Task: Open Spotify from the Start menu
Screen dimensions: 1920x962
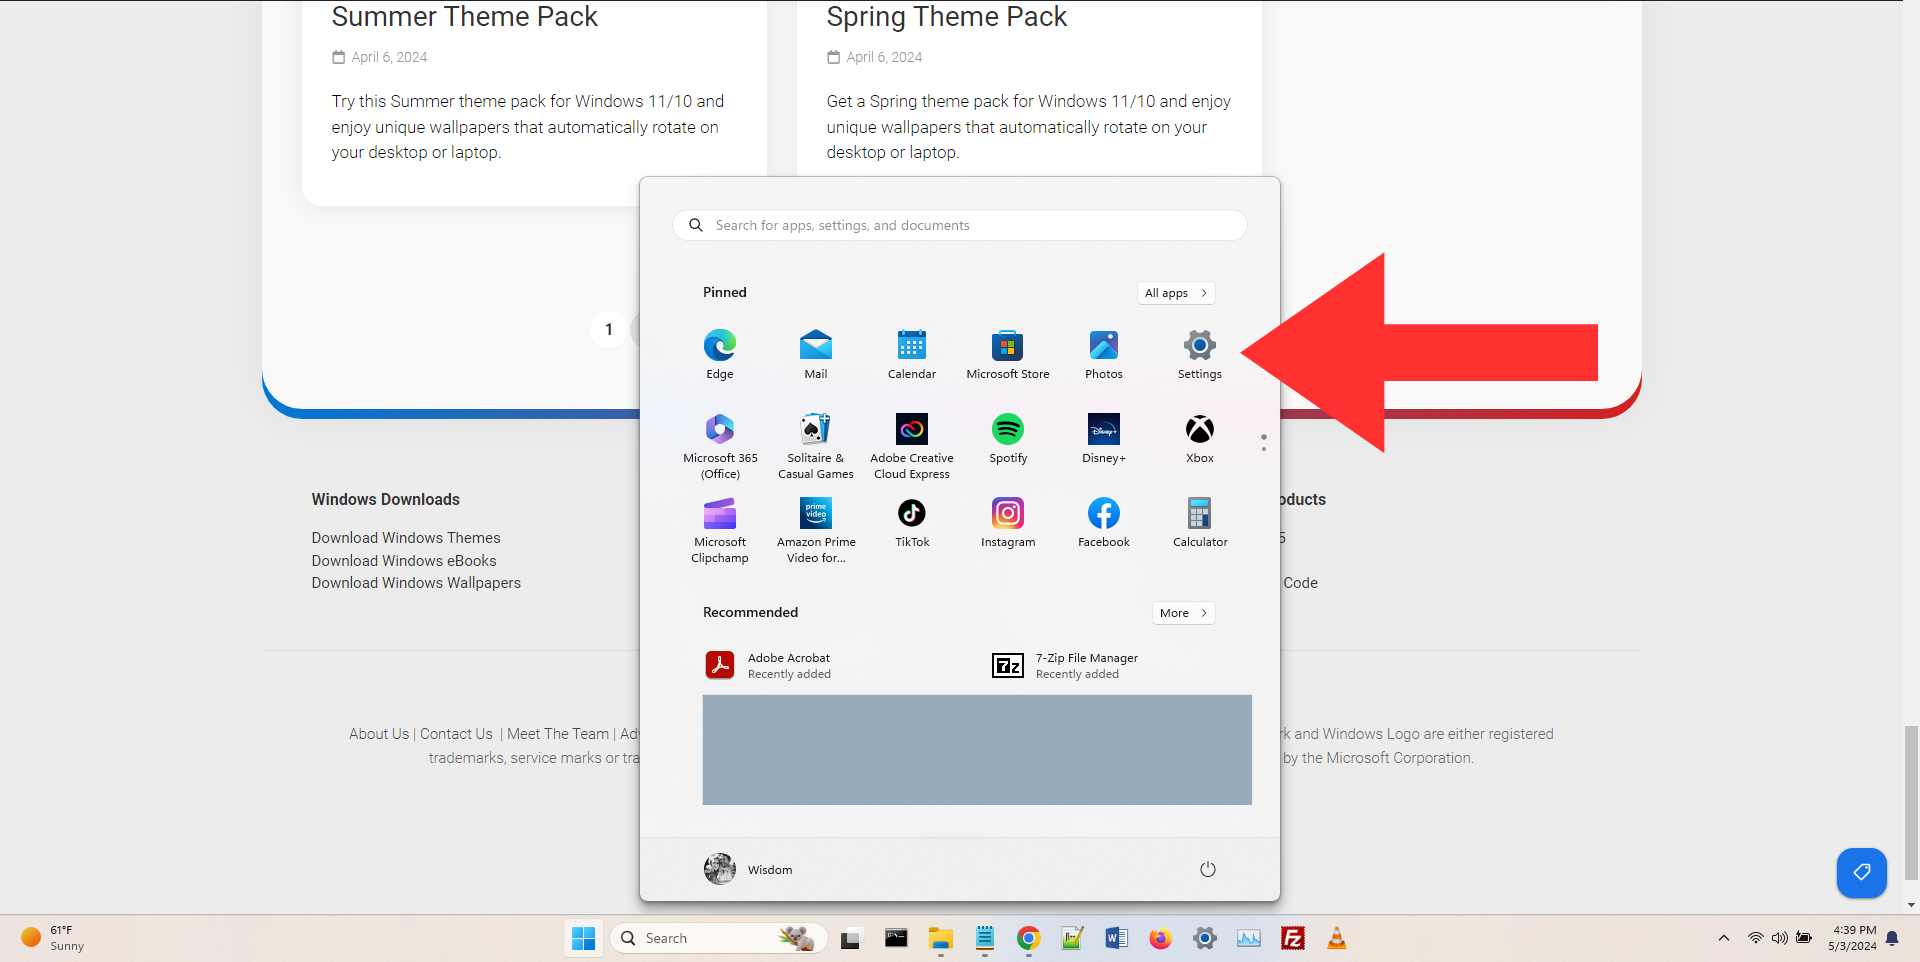Action: click(x=1007, y=438)
